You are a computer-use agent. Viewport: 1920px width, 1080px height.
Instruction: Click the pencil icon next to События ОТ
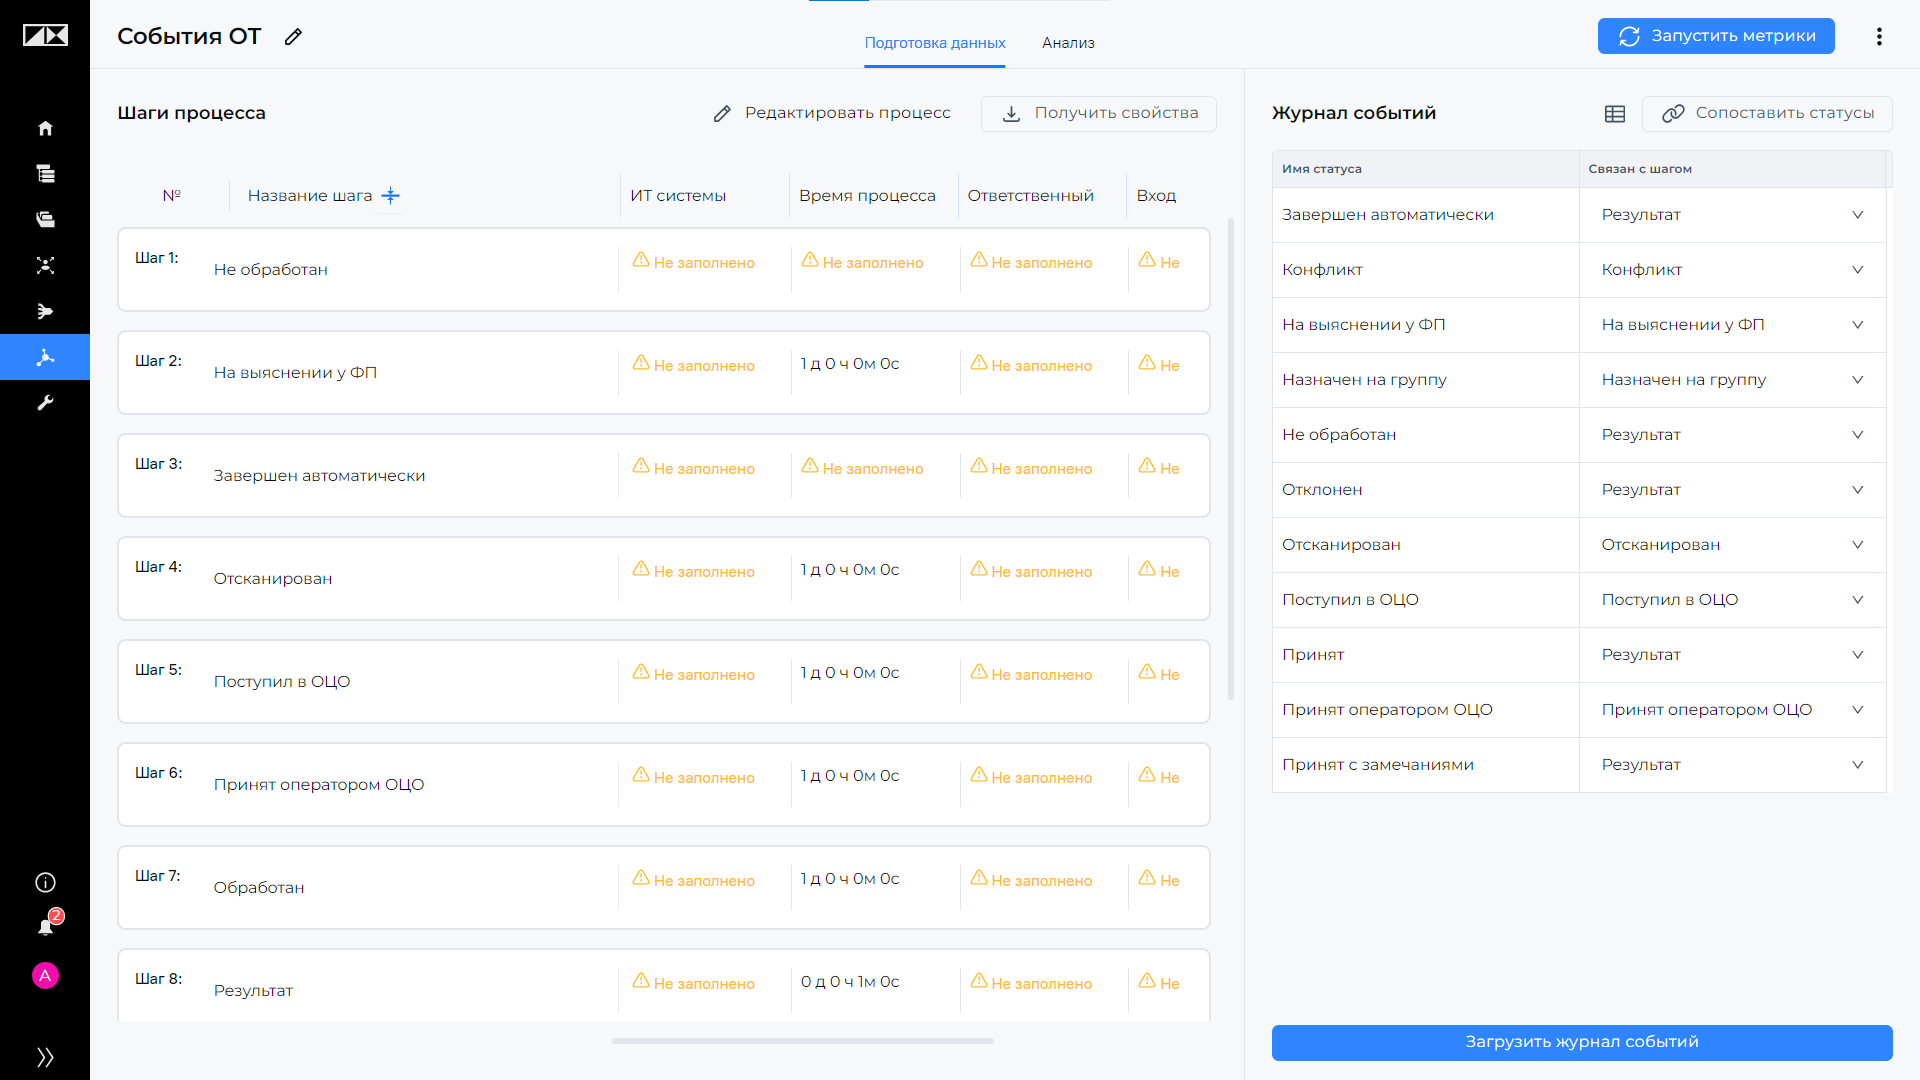(x=293, y=37)
